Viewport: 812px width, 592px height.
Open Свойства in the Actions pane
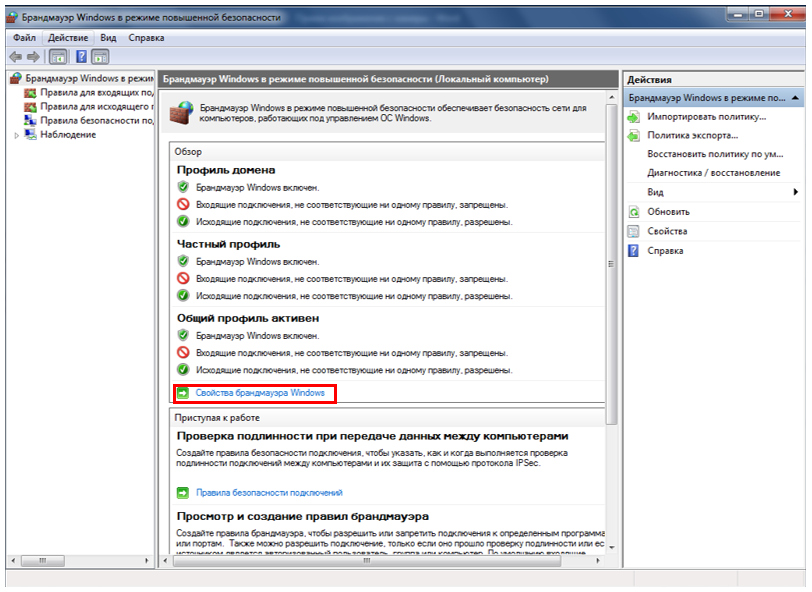(666, 231)
